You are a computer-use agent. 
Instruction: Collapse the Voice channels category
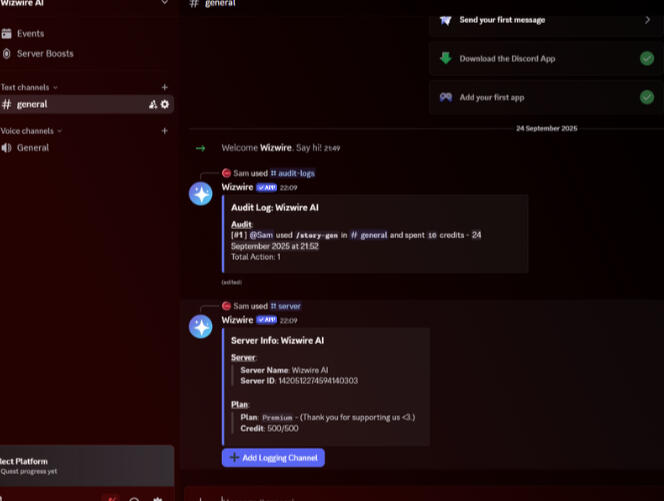click(x=31, y=131)
